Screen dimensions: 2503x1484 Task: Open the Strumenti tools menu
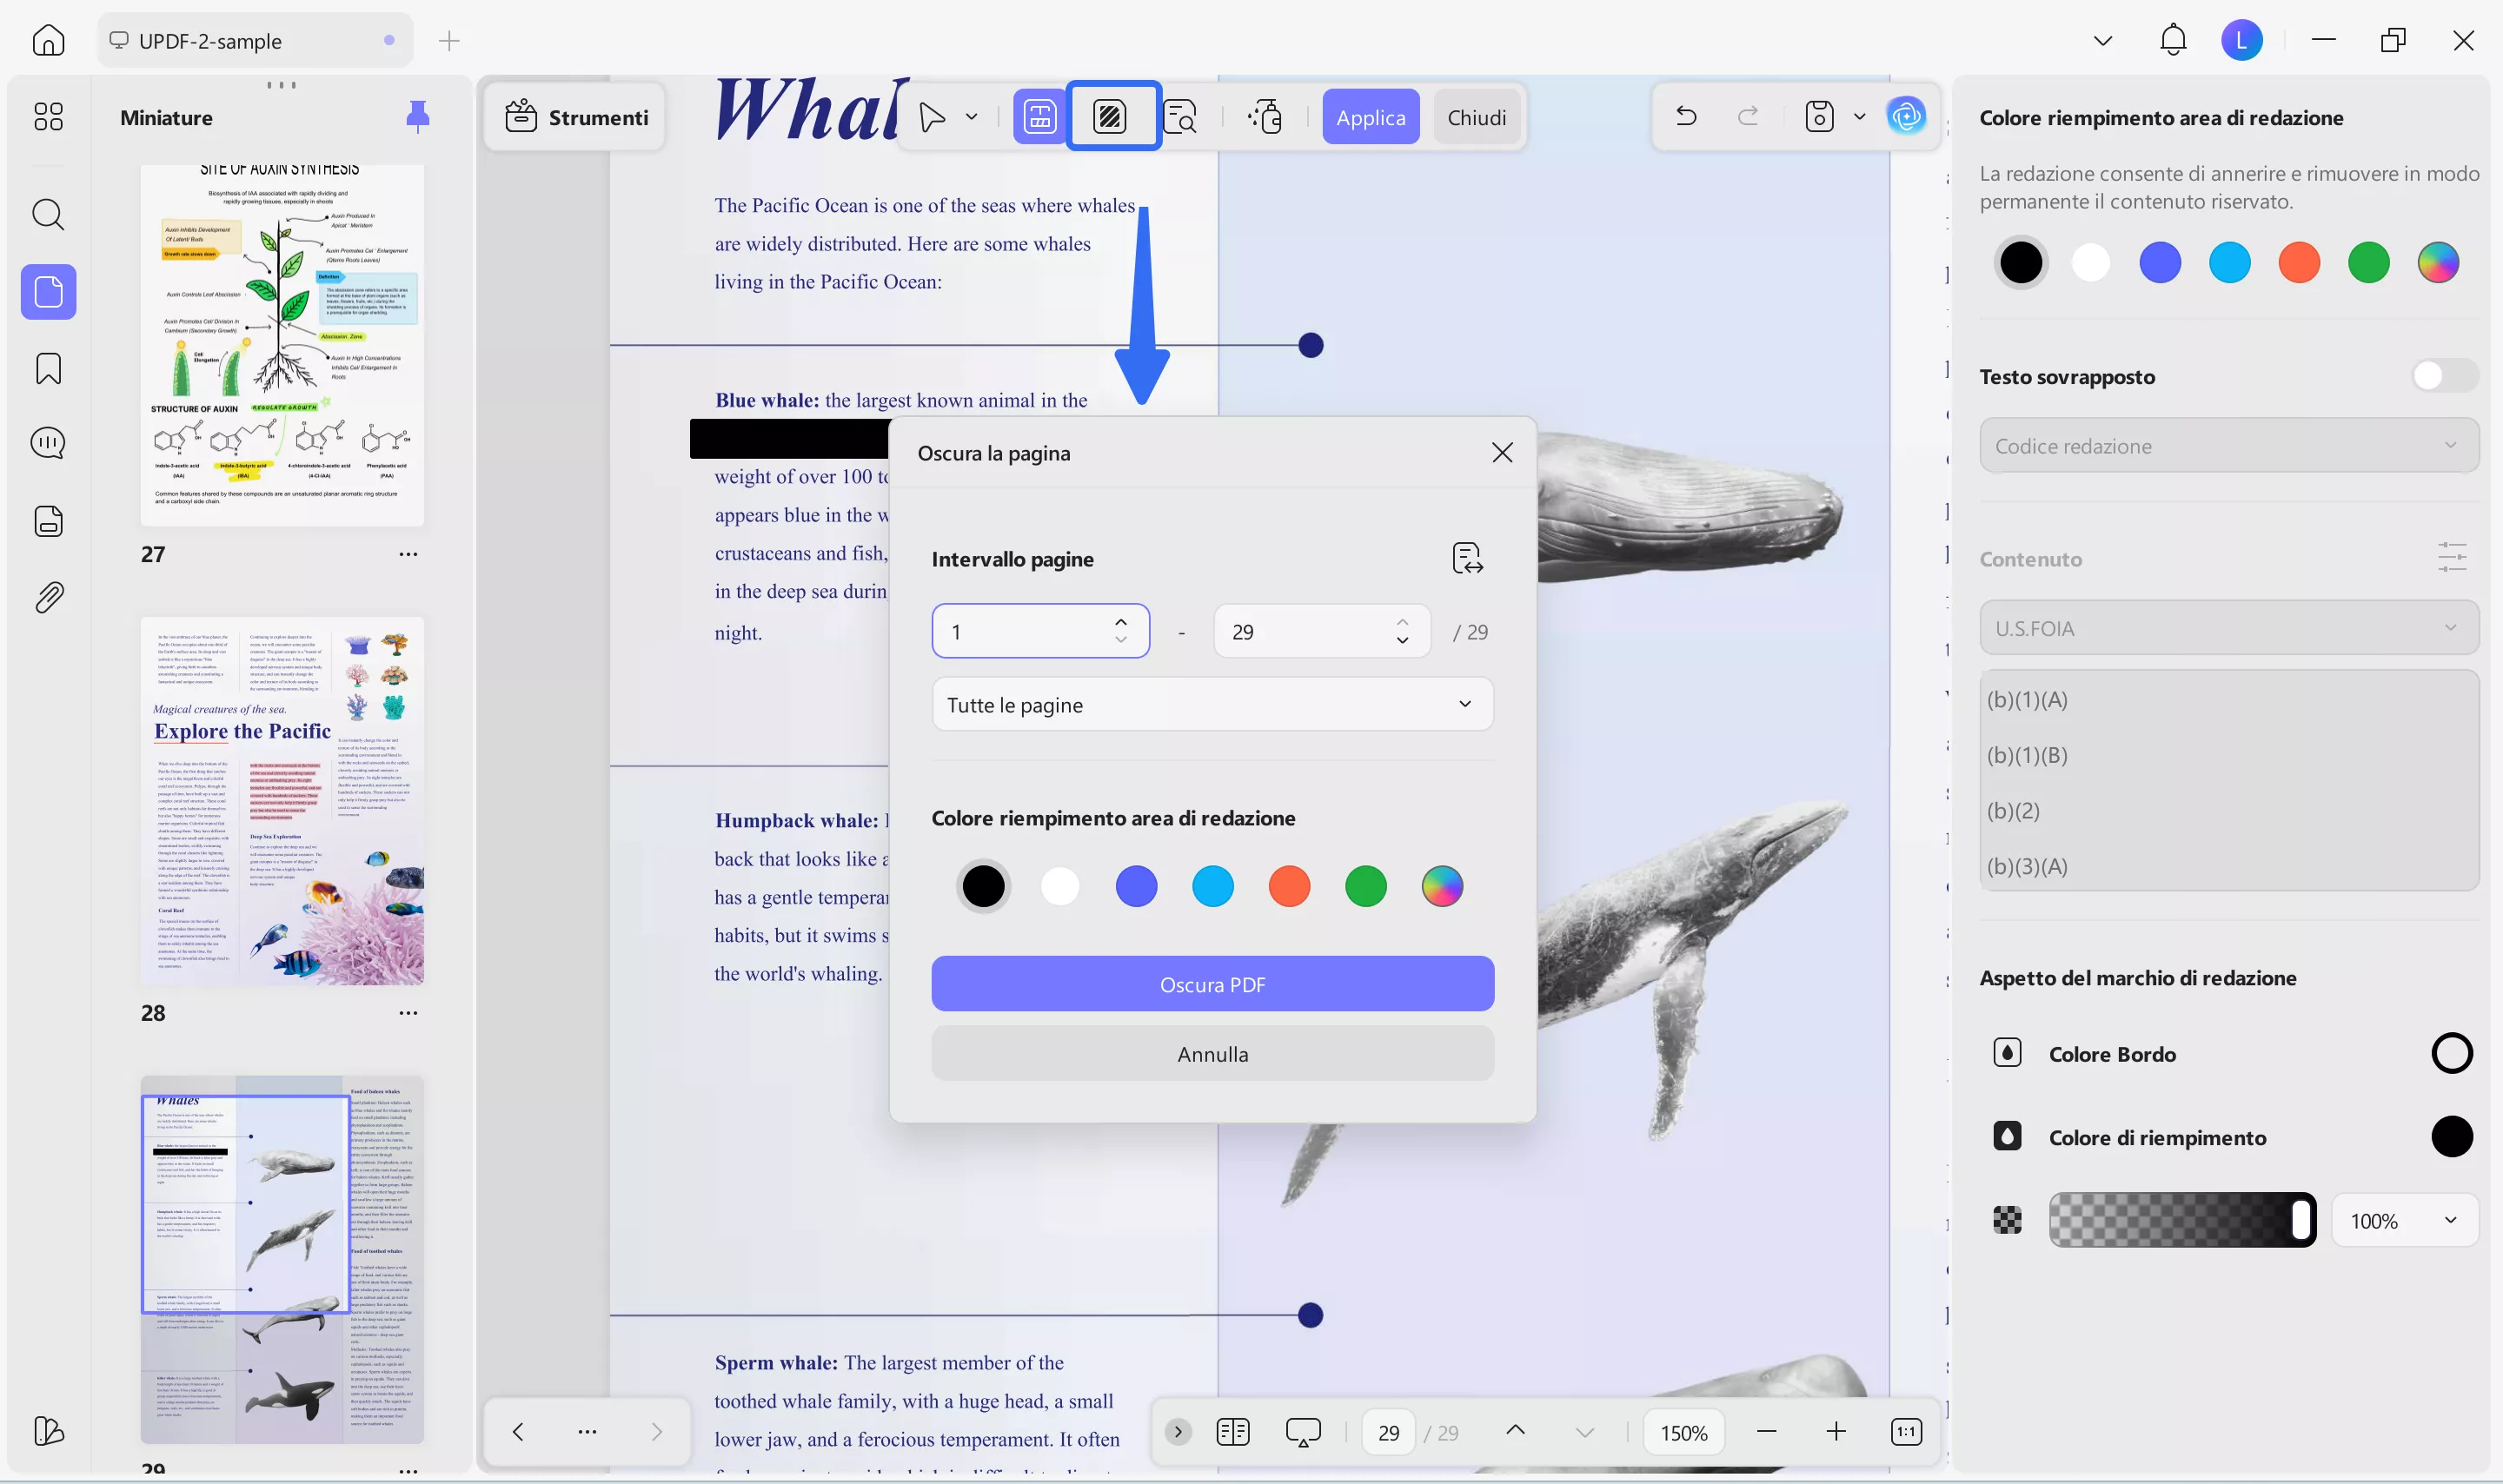point(576,117)
